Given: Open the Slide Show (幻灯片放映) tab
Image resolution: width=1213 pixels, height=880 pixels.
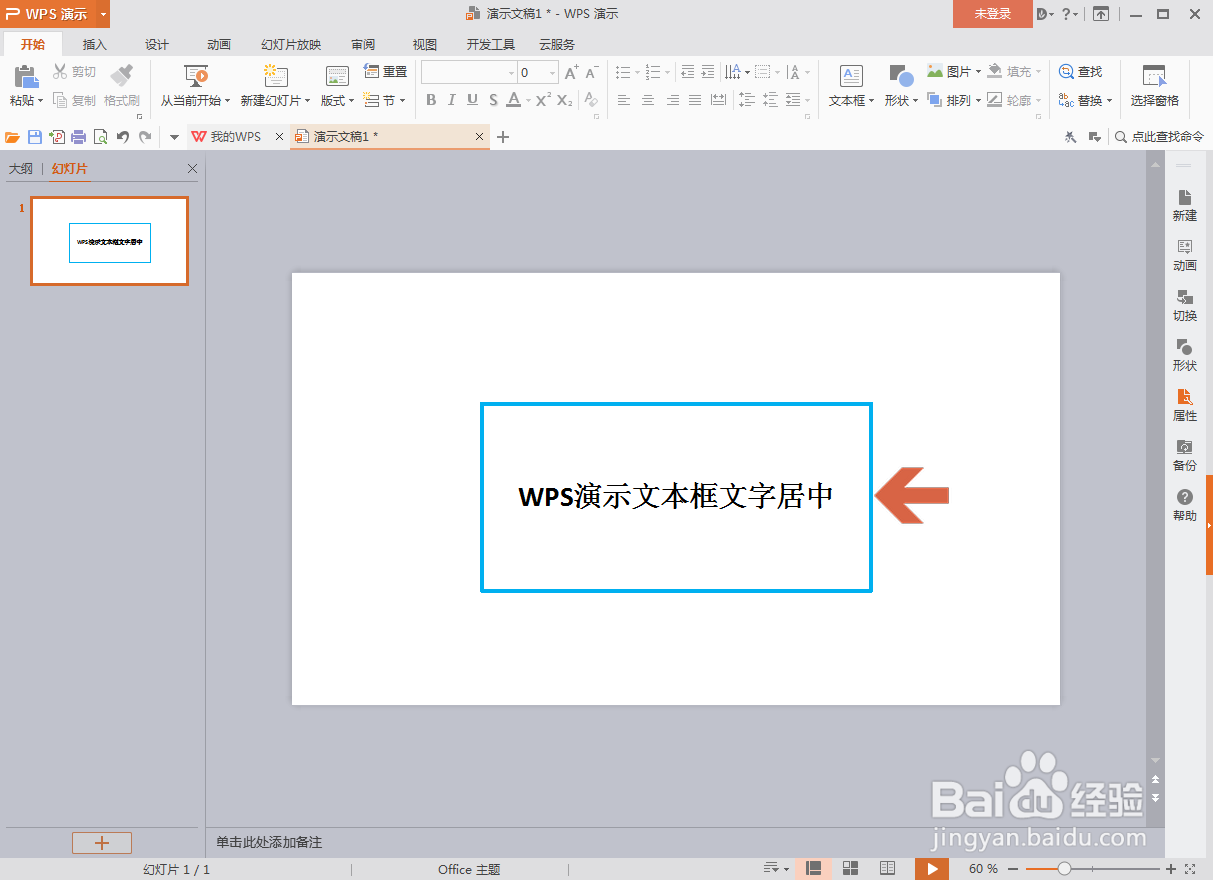Looking at the screenshot, I should tap(291, 44).
